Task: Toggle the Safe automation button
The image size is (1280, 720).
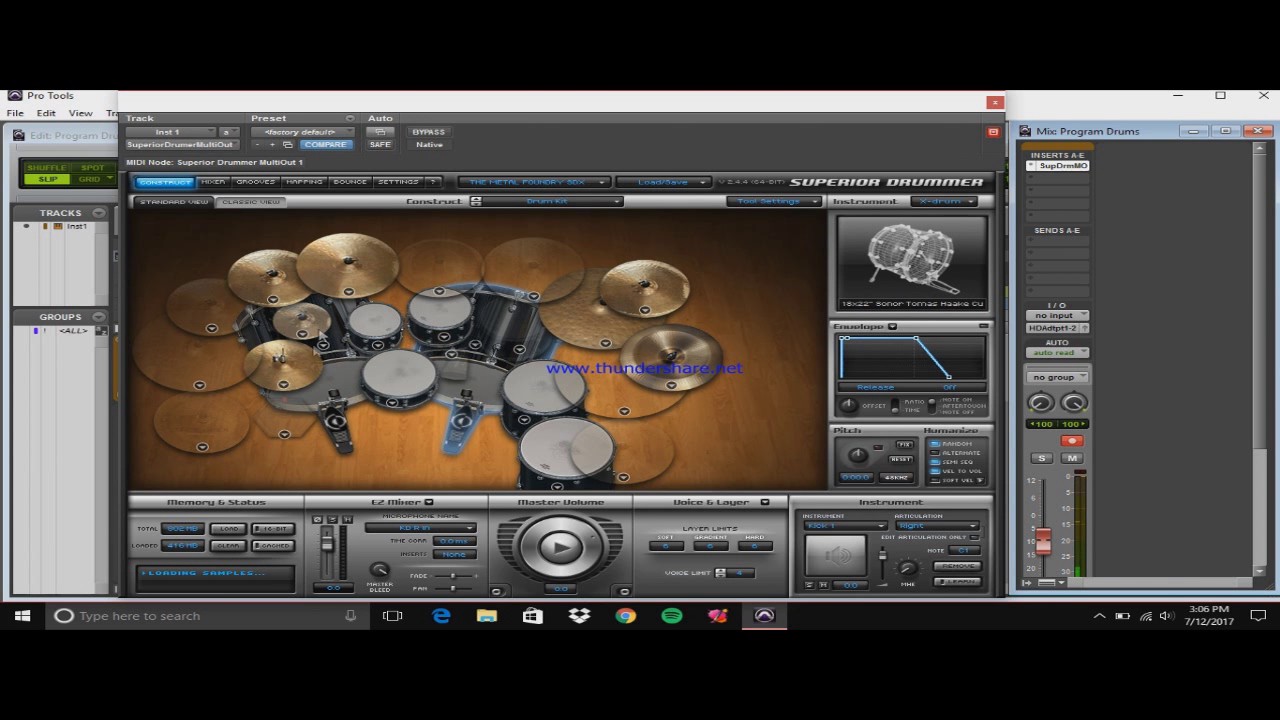Action: (x=380, y=144)
